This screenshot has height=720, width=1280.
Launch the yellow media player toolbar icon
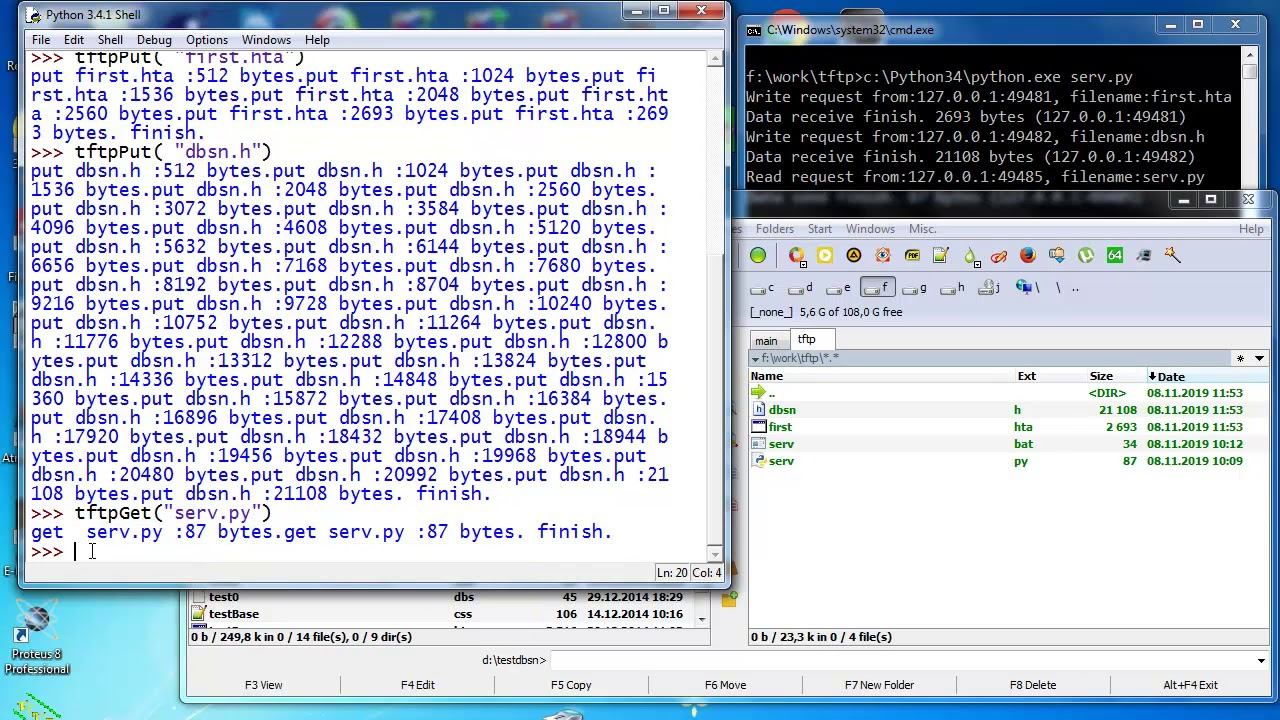pyautogui.click(x=825, y=256)
